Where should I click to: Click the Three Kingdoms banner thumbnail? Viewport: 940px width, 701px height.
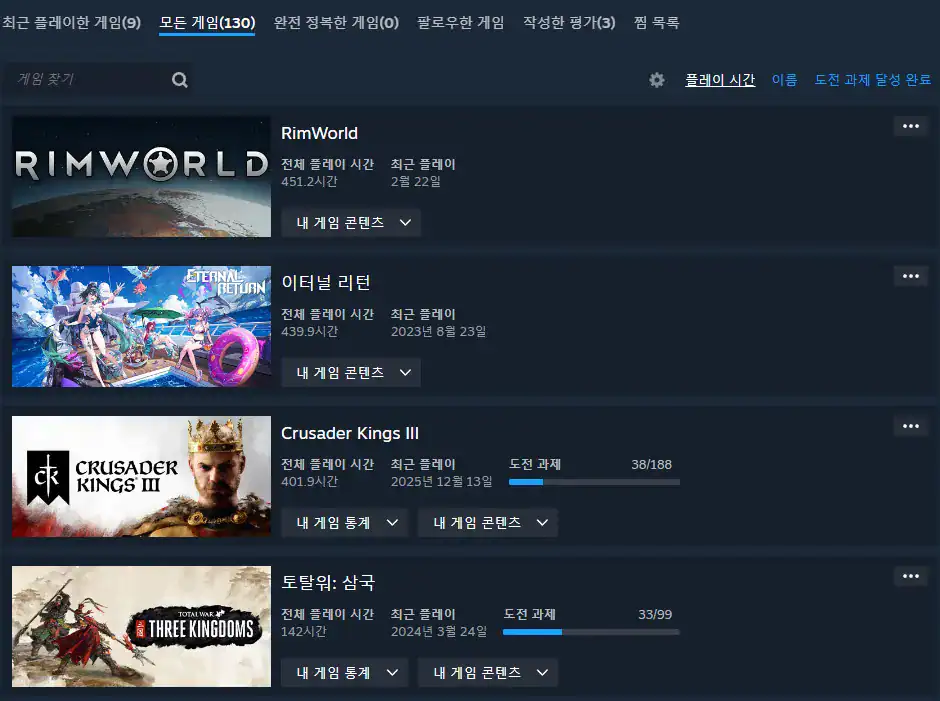pos(141,626)
